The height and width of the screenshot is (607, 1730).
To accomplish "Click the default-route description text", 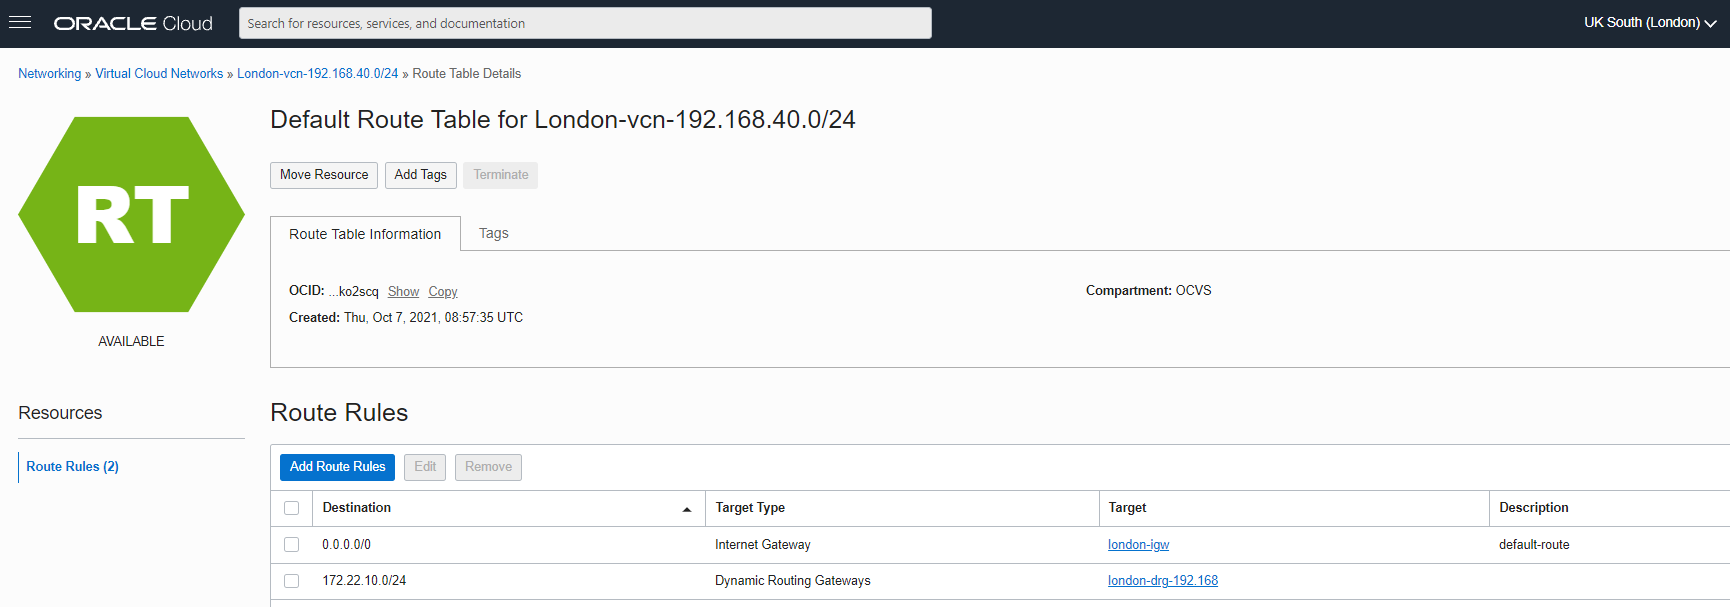I will (x=1534, y=545).
